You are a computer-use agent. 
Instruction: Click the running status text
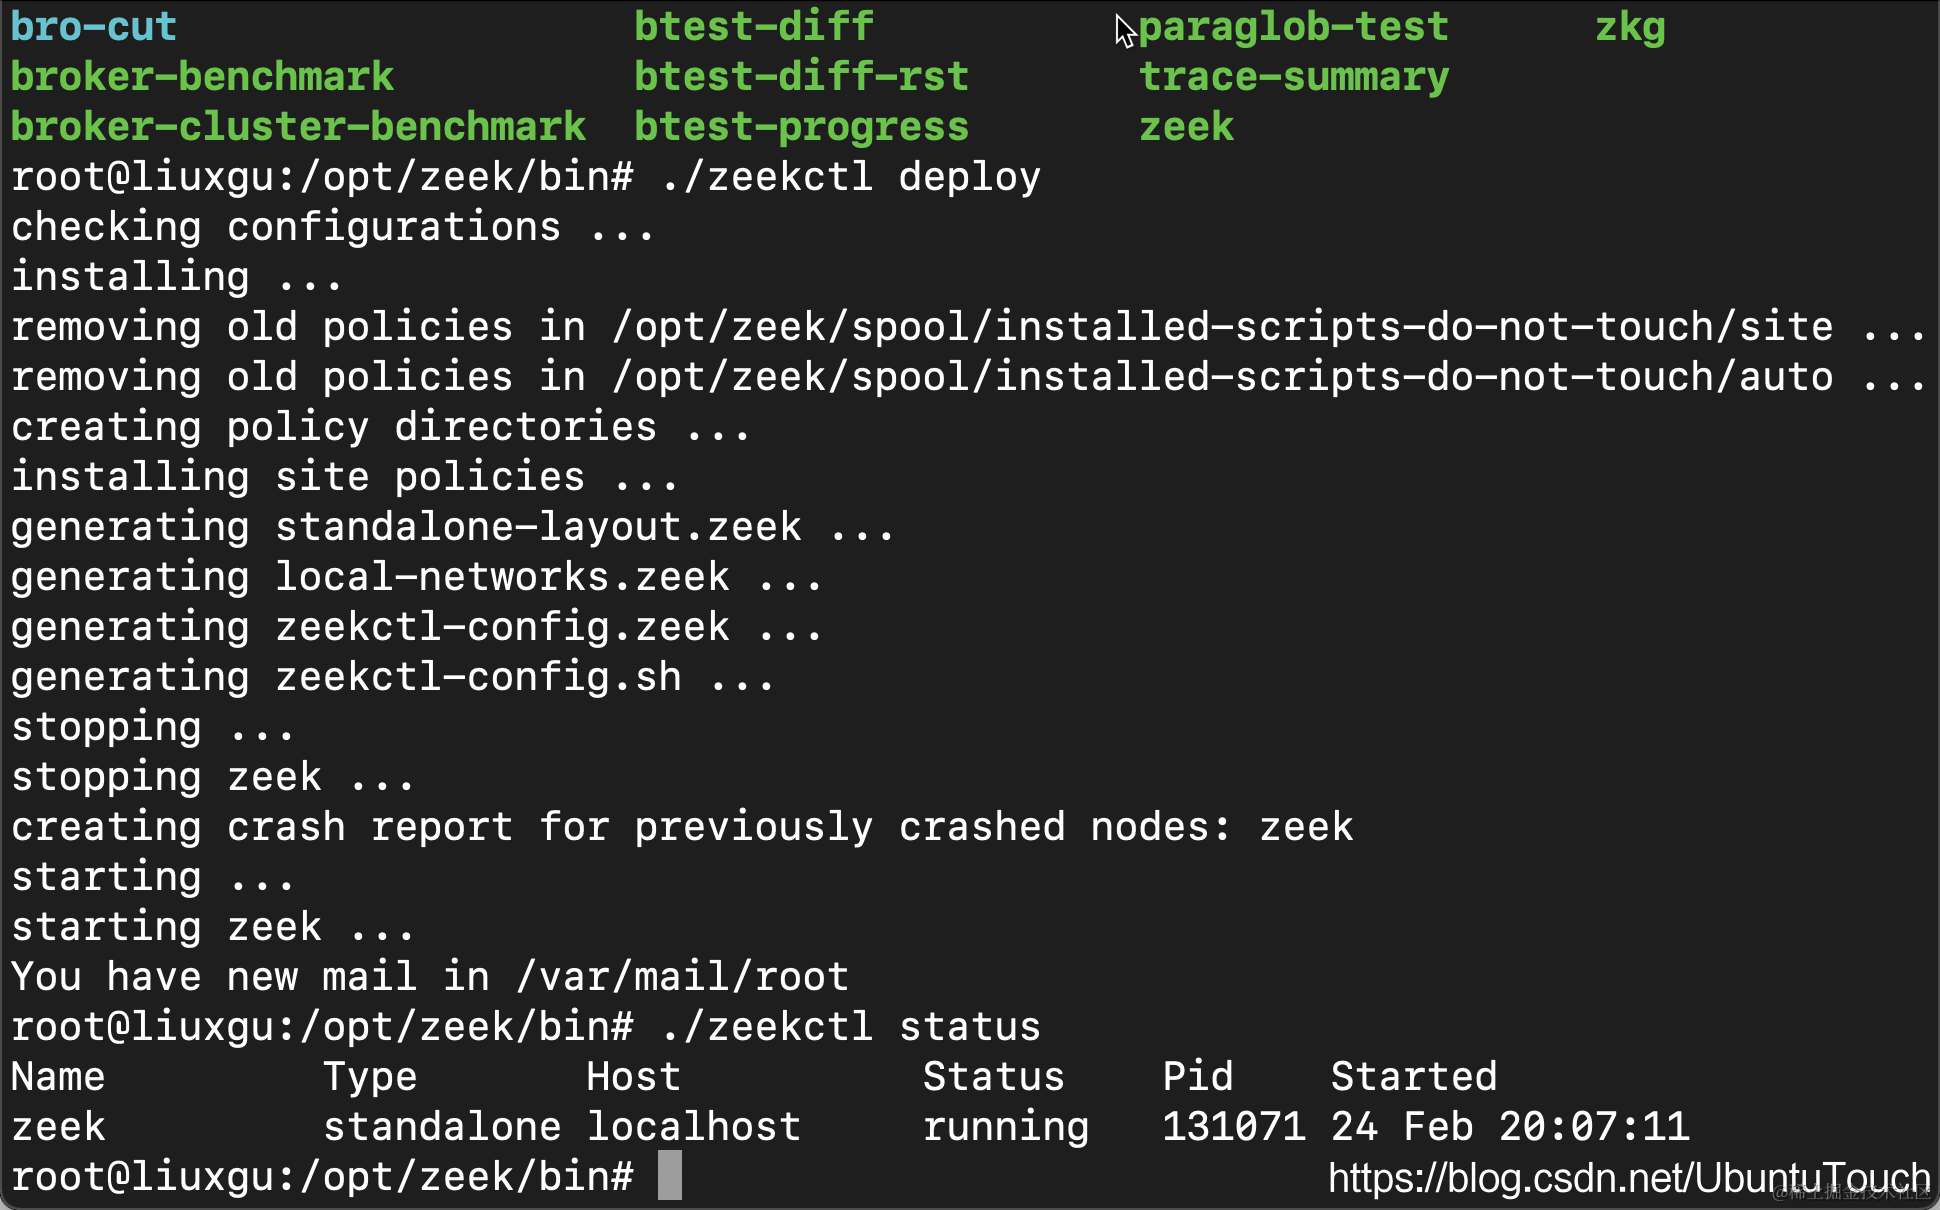pyautogui.click(x=1005, y=1127)
